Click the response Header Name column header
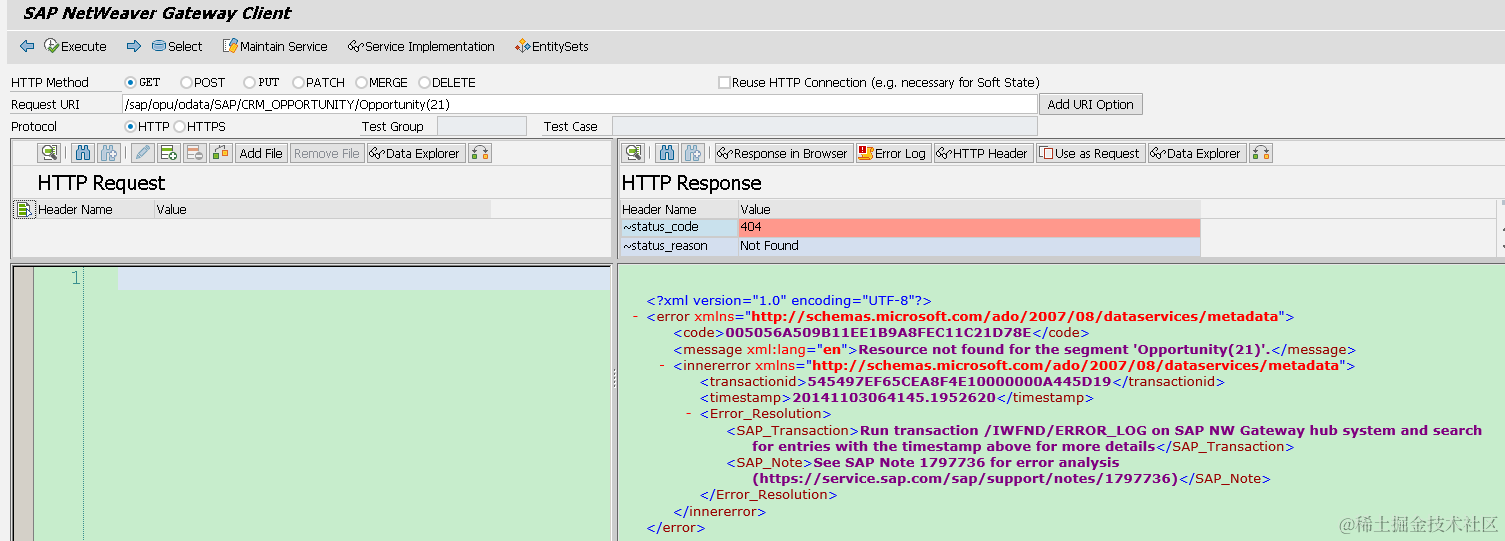This screenshot has width=1505, height=541. pyautogui.click(x=678, y=210)
